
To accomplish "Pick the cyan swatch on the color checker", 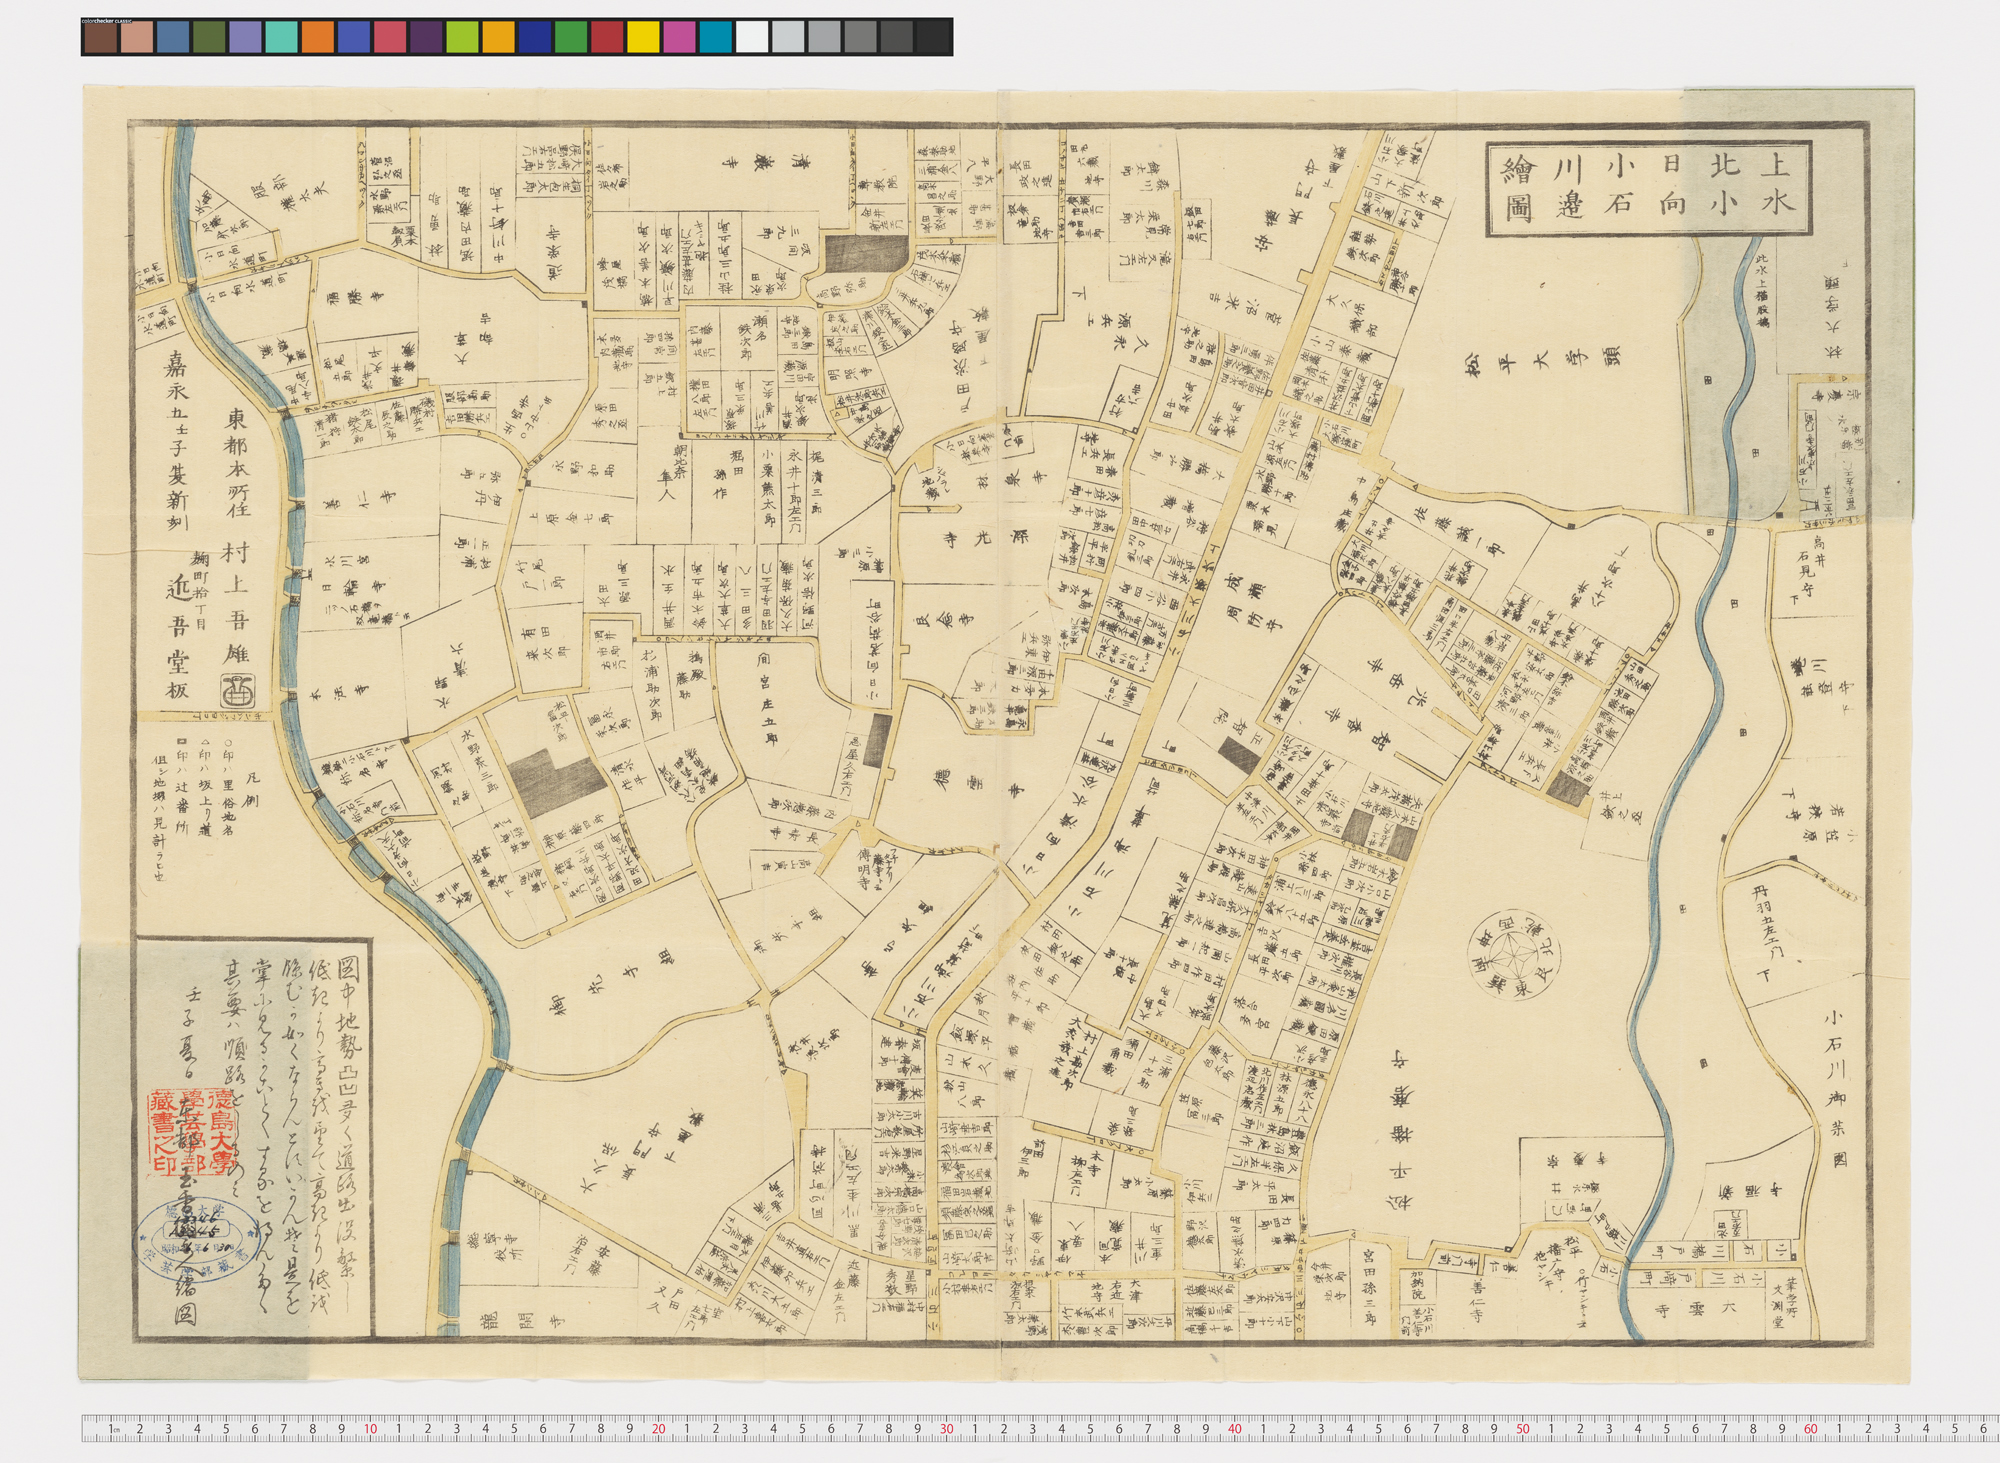I will tap(715, 37).
